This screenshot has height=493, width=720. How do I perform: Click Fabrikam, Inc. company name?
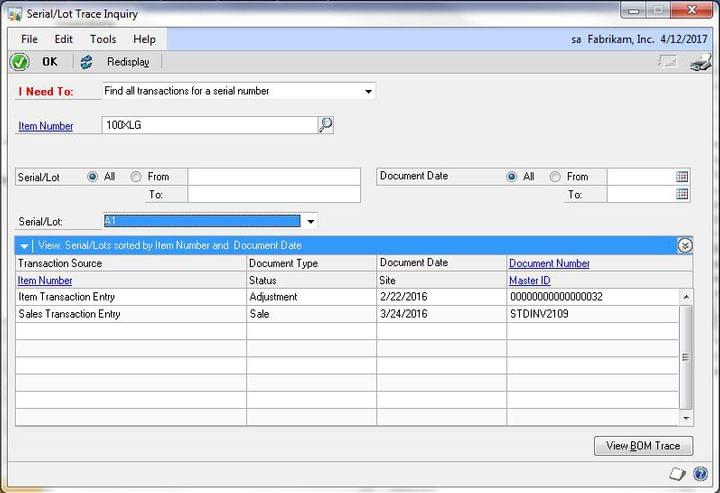tap(621, 39)
